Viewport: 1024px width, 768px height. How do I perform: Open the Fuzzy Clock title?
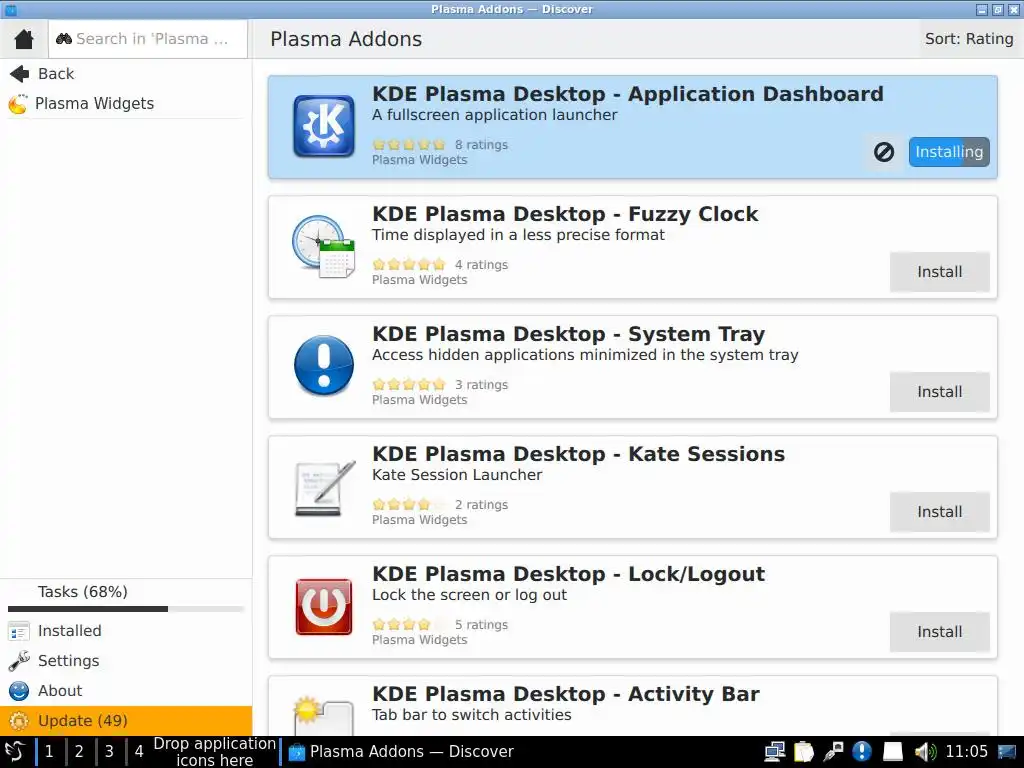tap(565, 214)
